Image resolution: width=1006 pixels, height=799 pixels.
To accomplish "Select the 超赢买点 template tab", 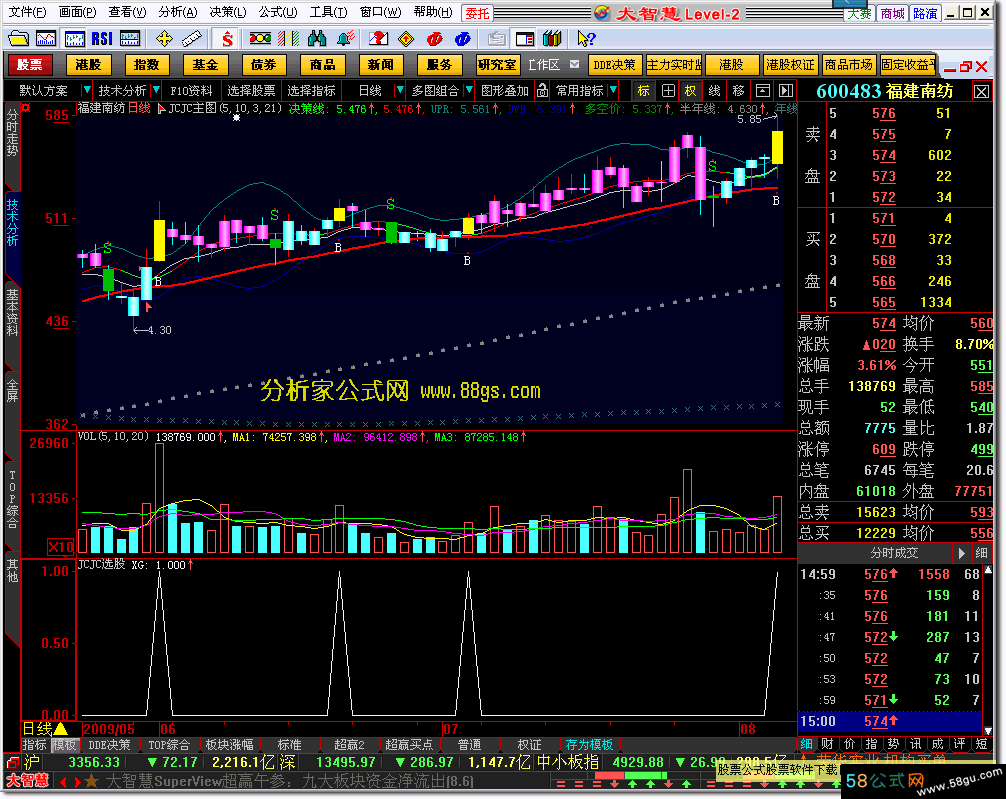I will [x=409, y=744].
